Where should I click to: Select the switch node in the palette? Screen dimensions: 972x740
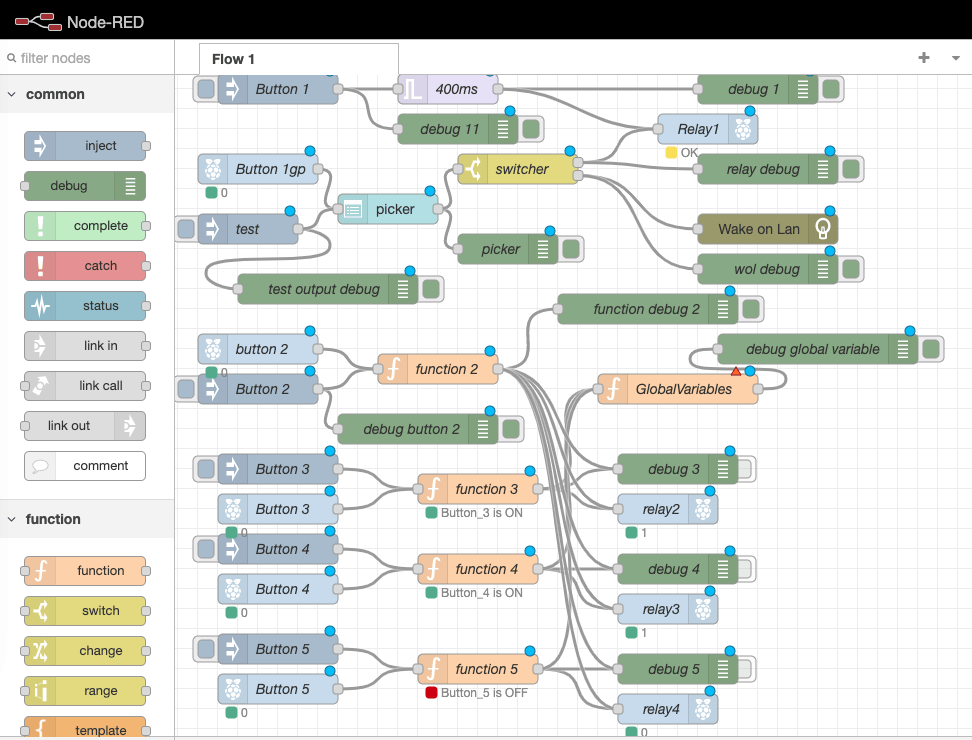point(85,611)
